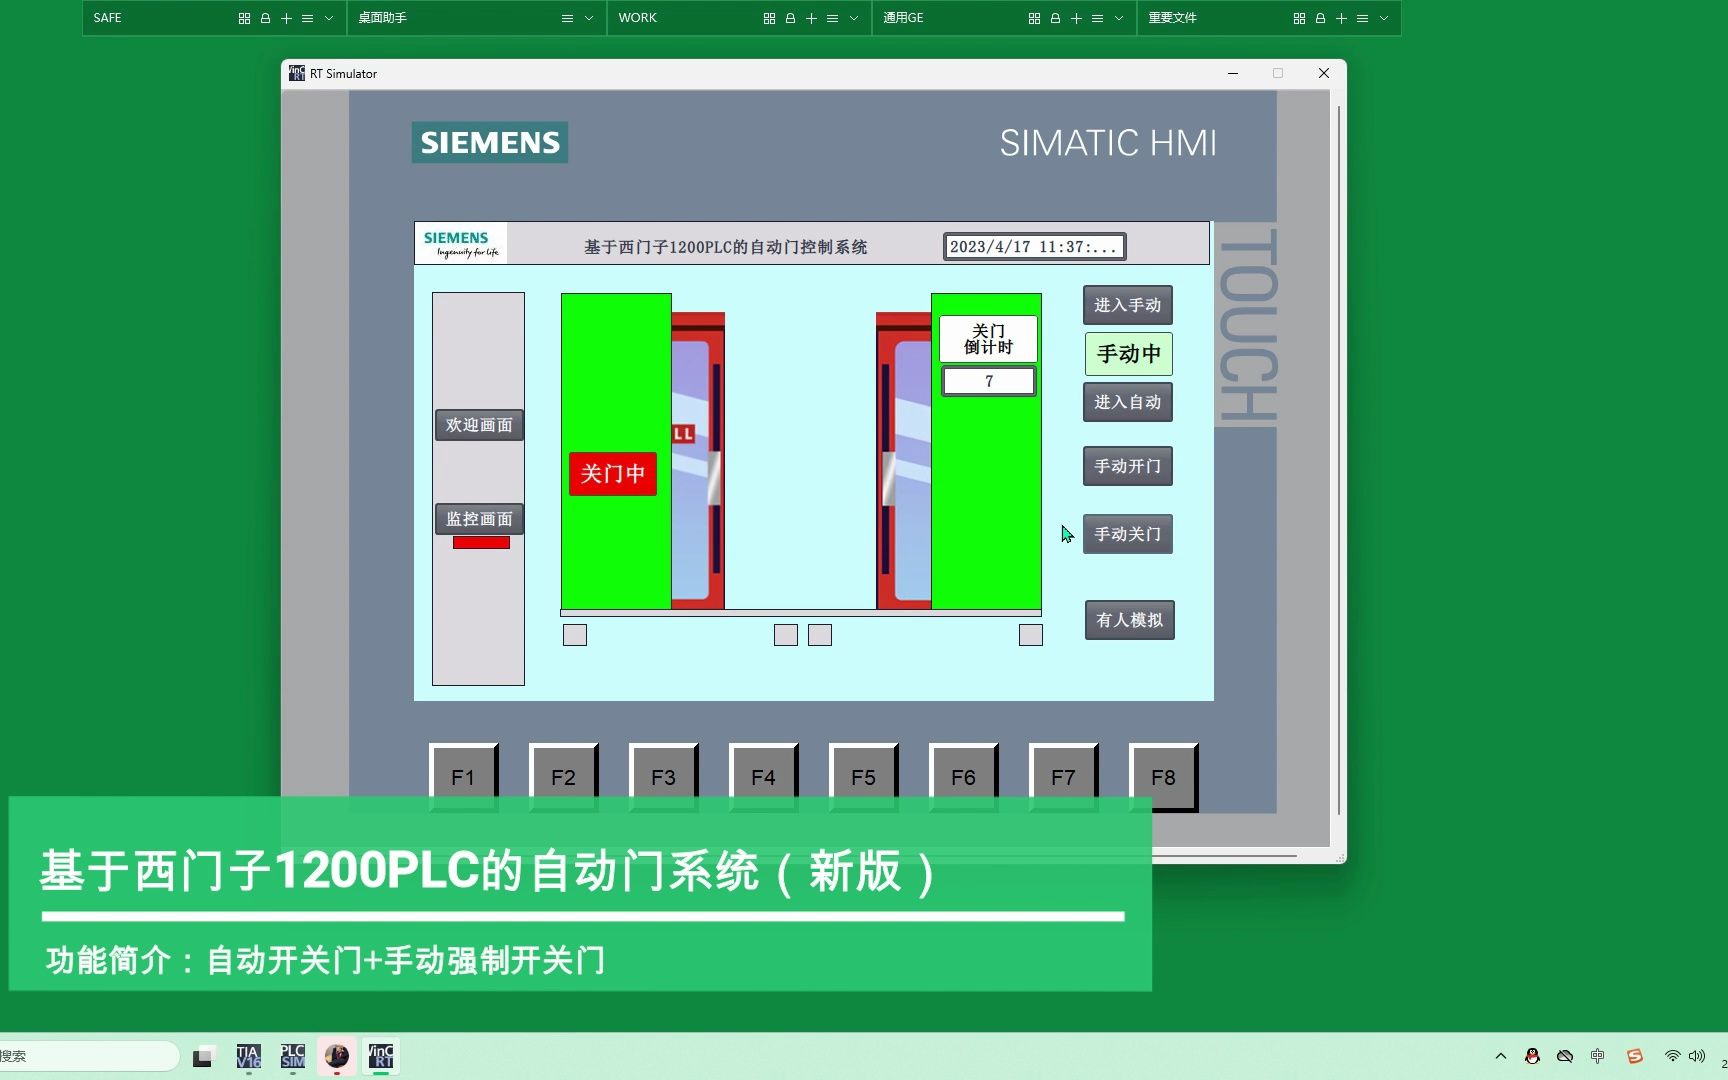The height and width of the screenshot is (1080, 1728).
Task: Open the volume control in tray
Action: 1697,1056
